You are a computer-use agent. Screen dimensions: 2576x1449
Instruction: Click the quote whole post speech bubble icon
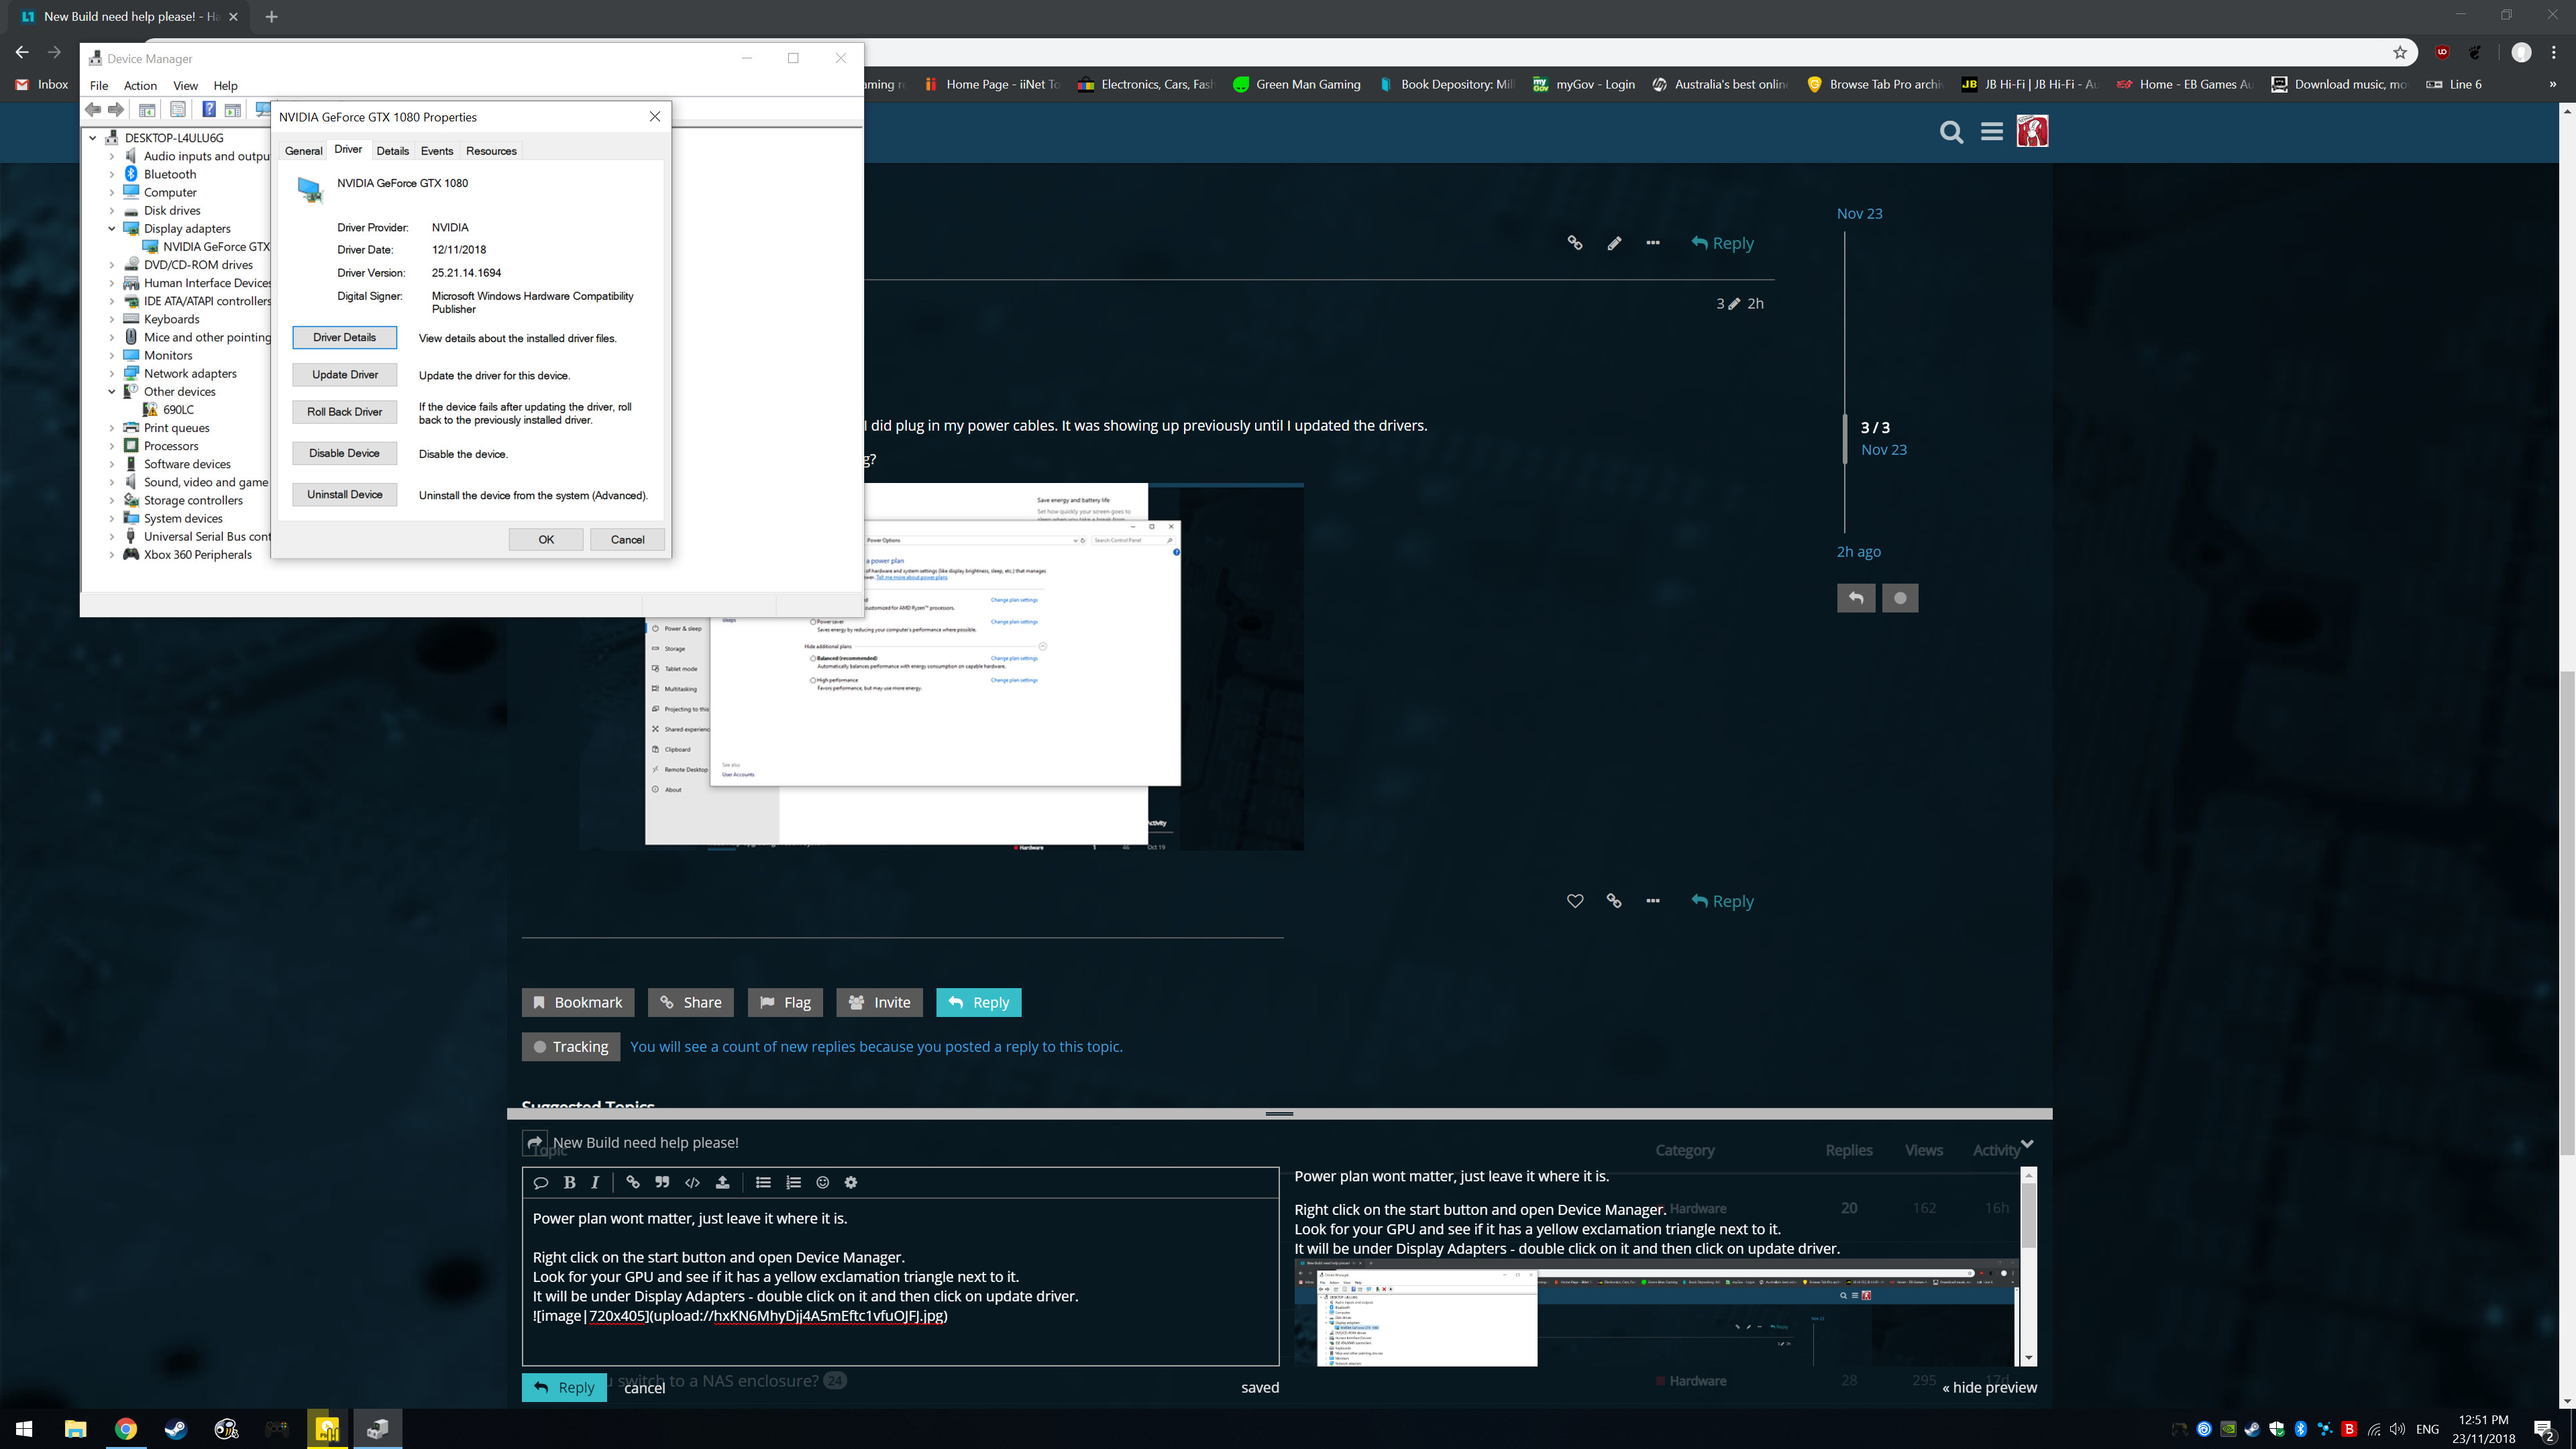click(541, 1182)
